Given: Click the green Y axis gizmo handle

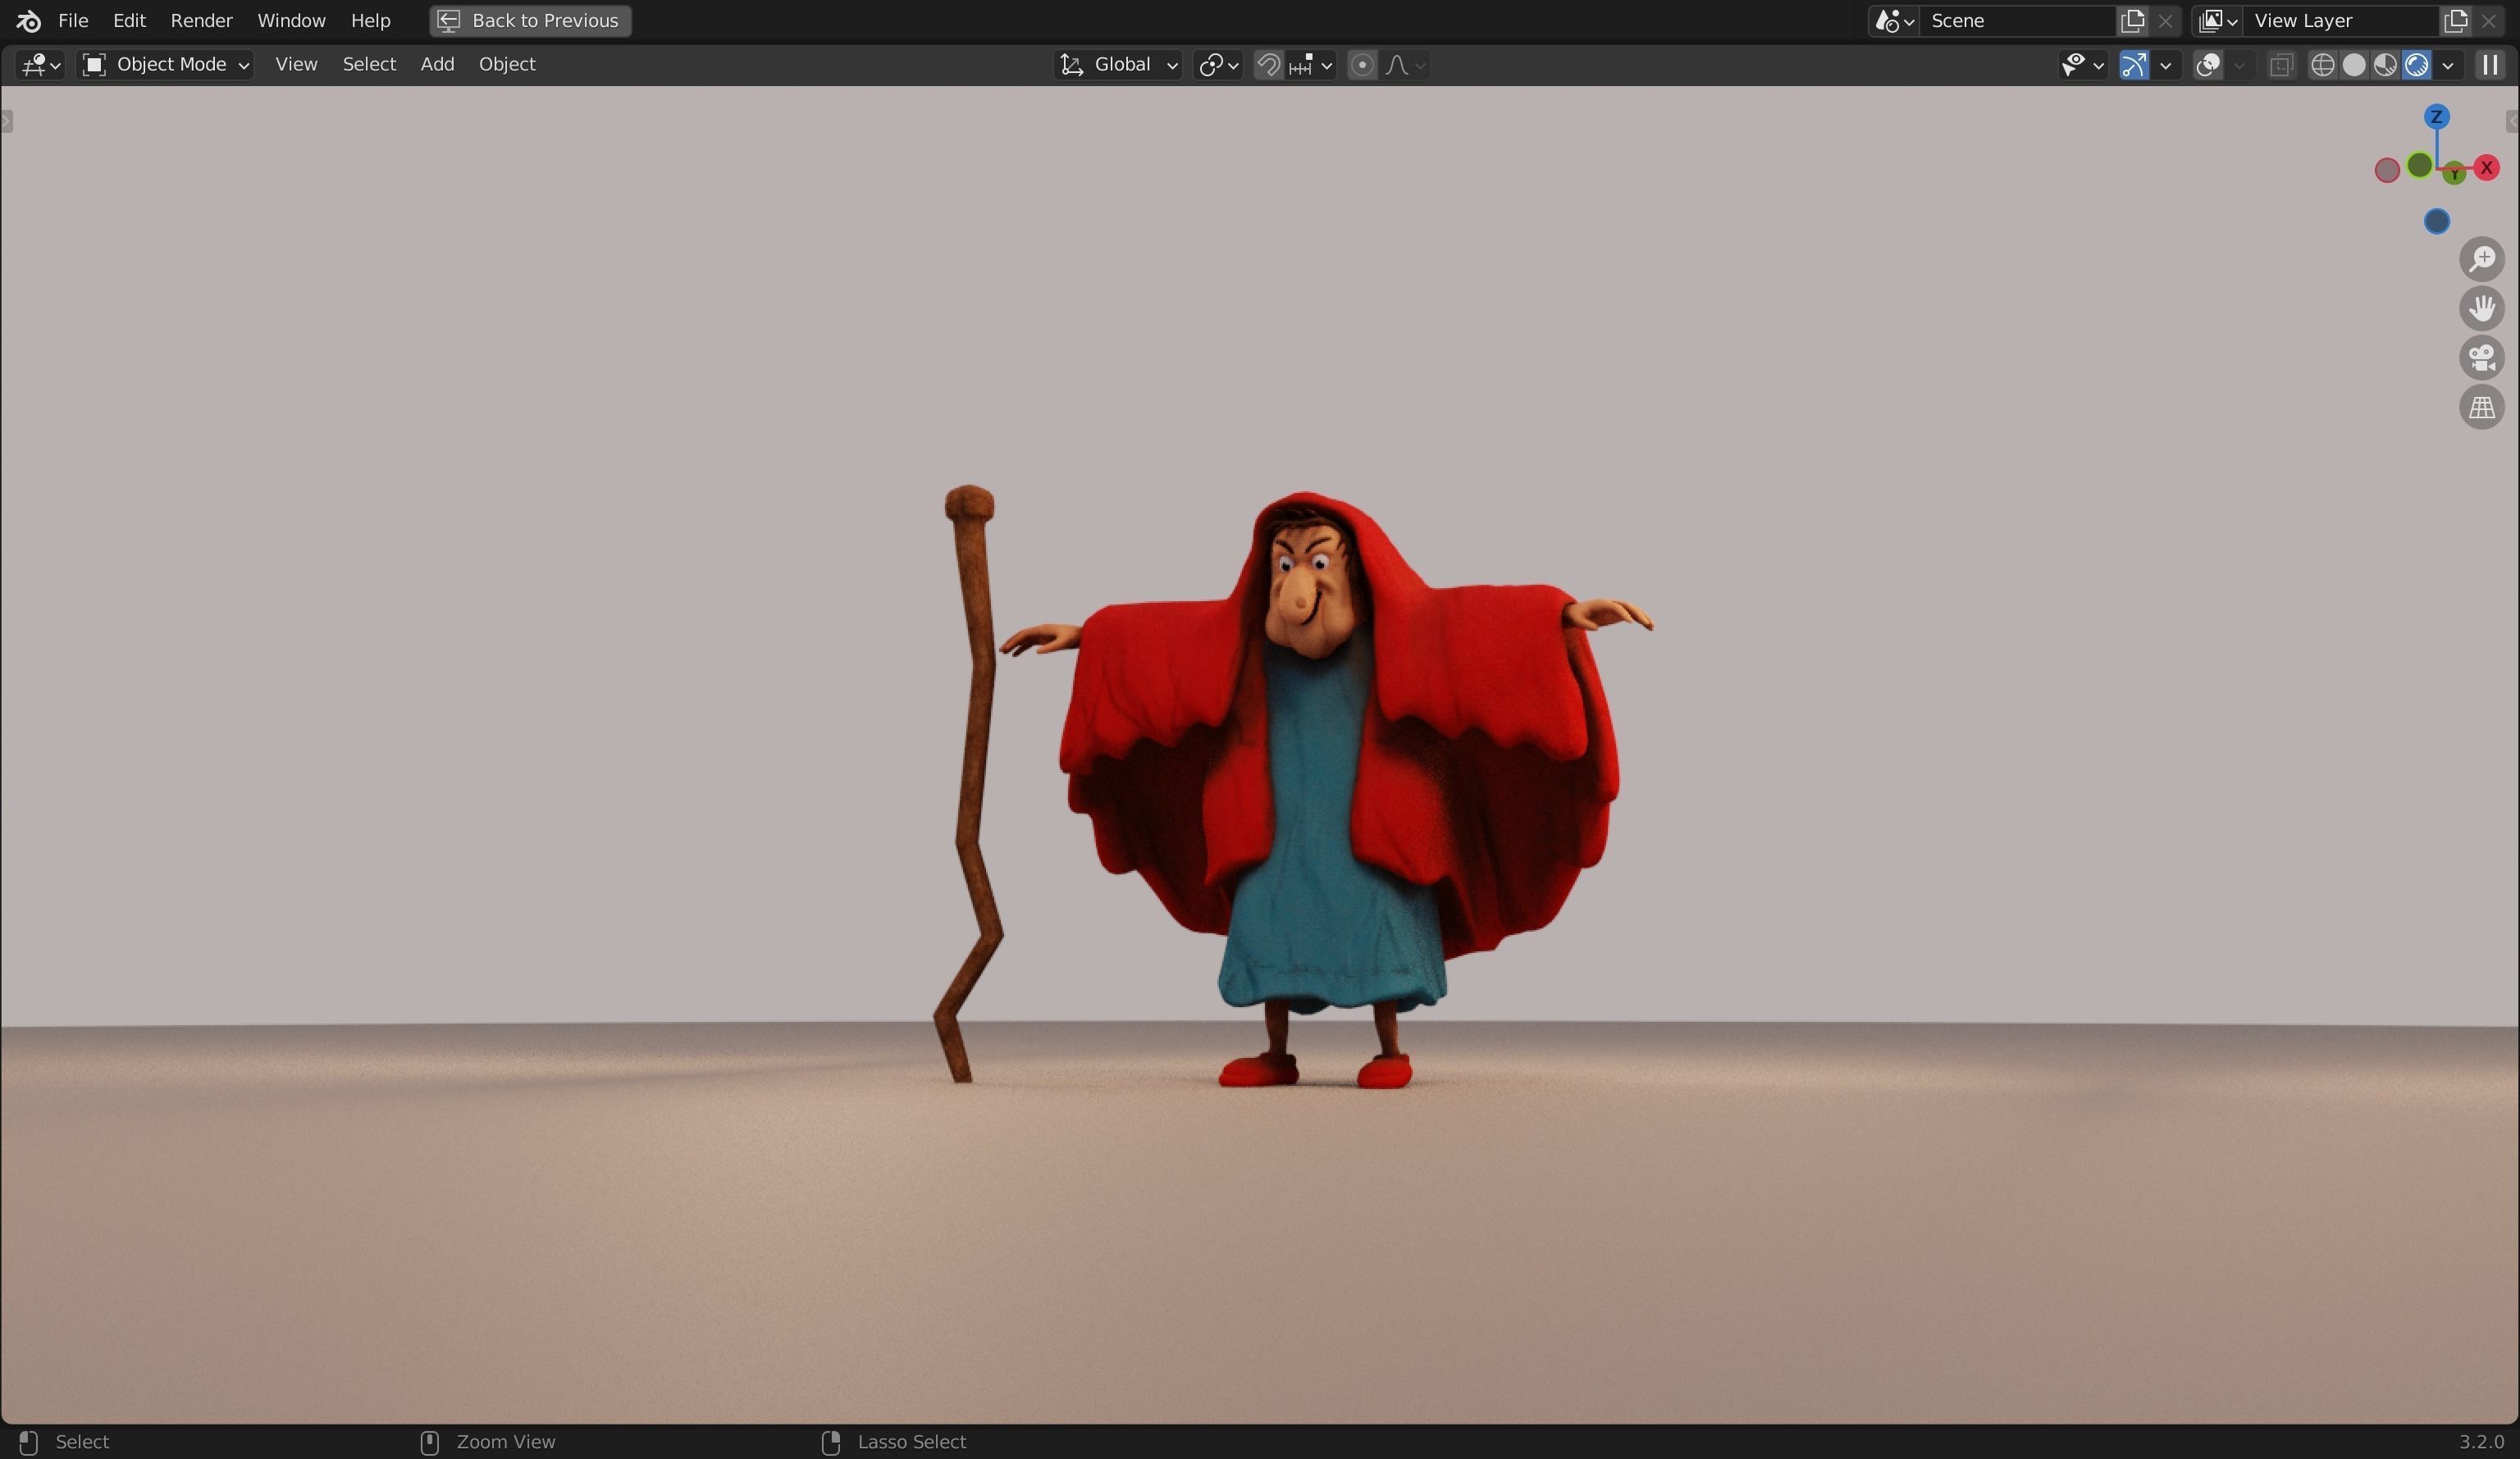Looking at the screenshot, I should pos(2454,174).
